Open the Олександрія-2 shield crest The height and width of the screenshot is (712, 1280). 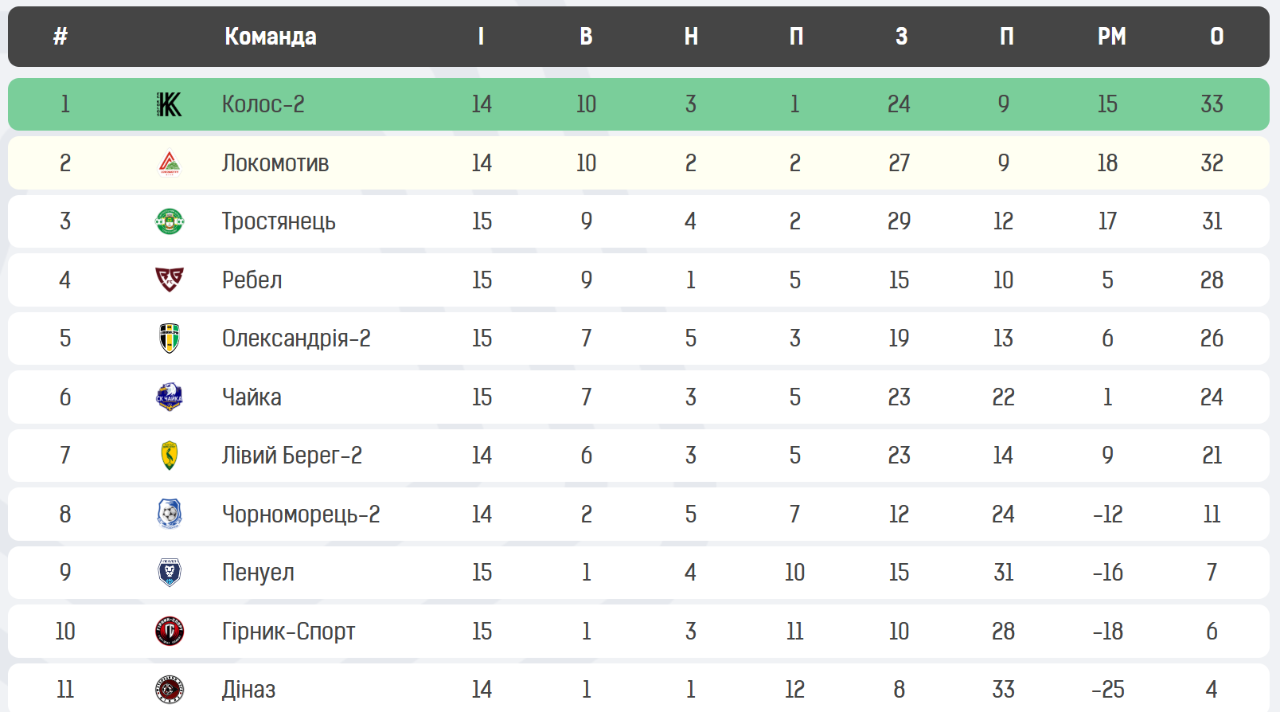click(169, 338)
